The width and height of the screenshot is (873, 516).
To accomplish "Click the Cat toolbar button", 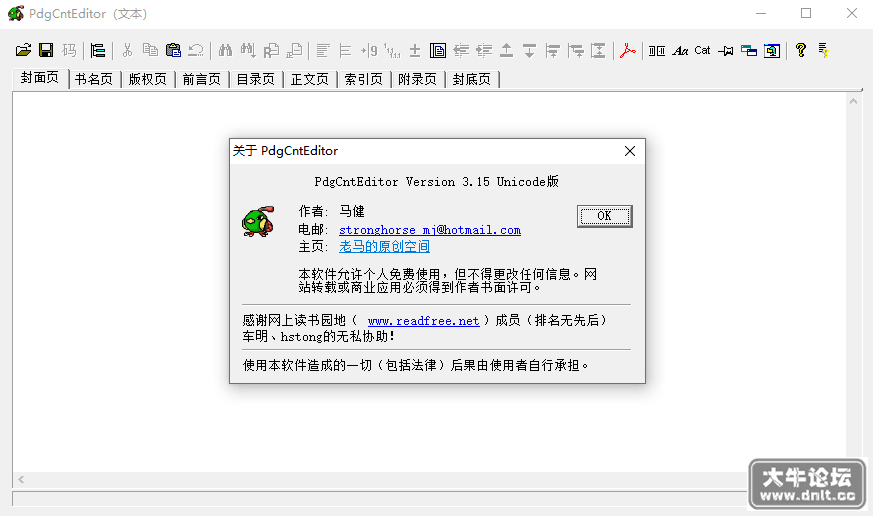I will pyautogui.click(x=702, y=50).
